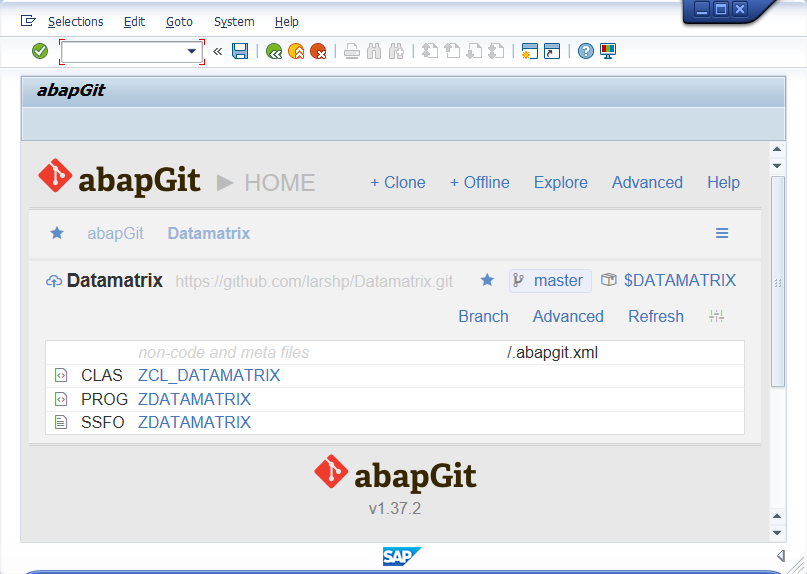
Task: Click the green checkmark Enter icon
Action: [x=40, y=51]
